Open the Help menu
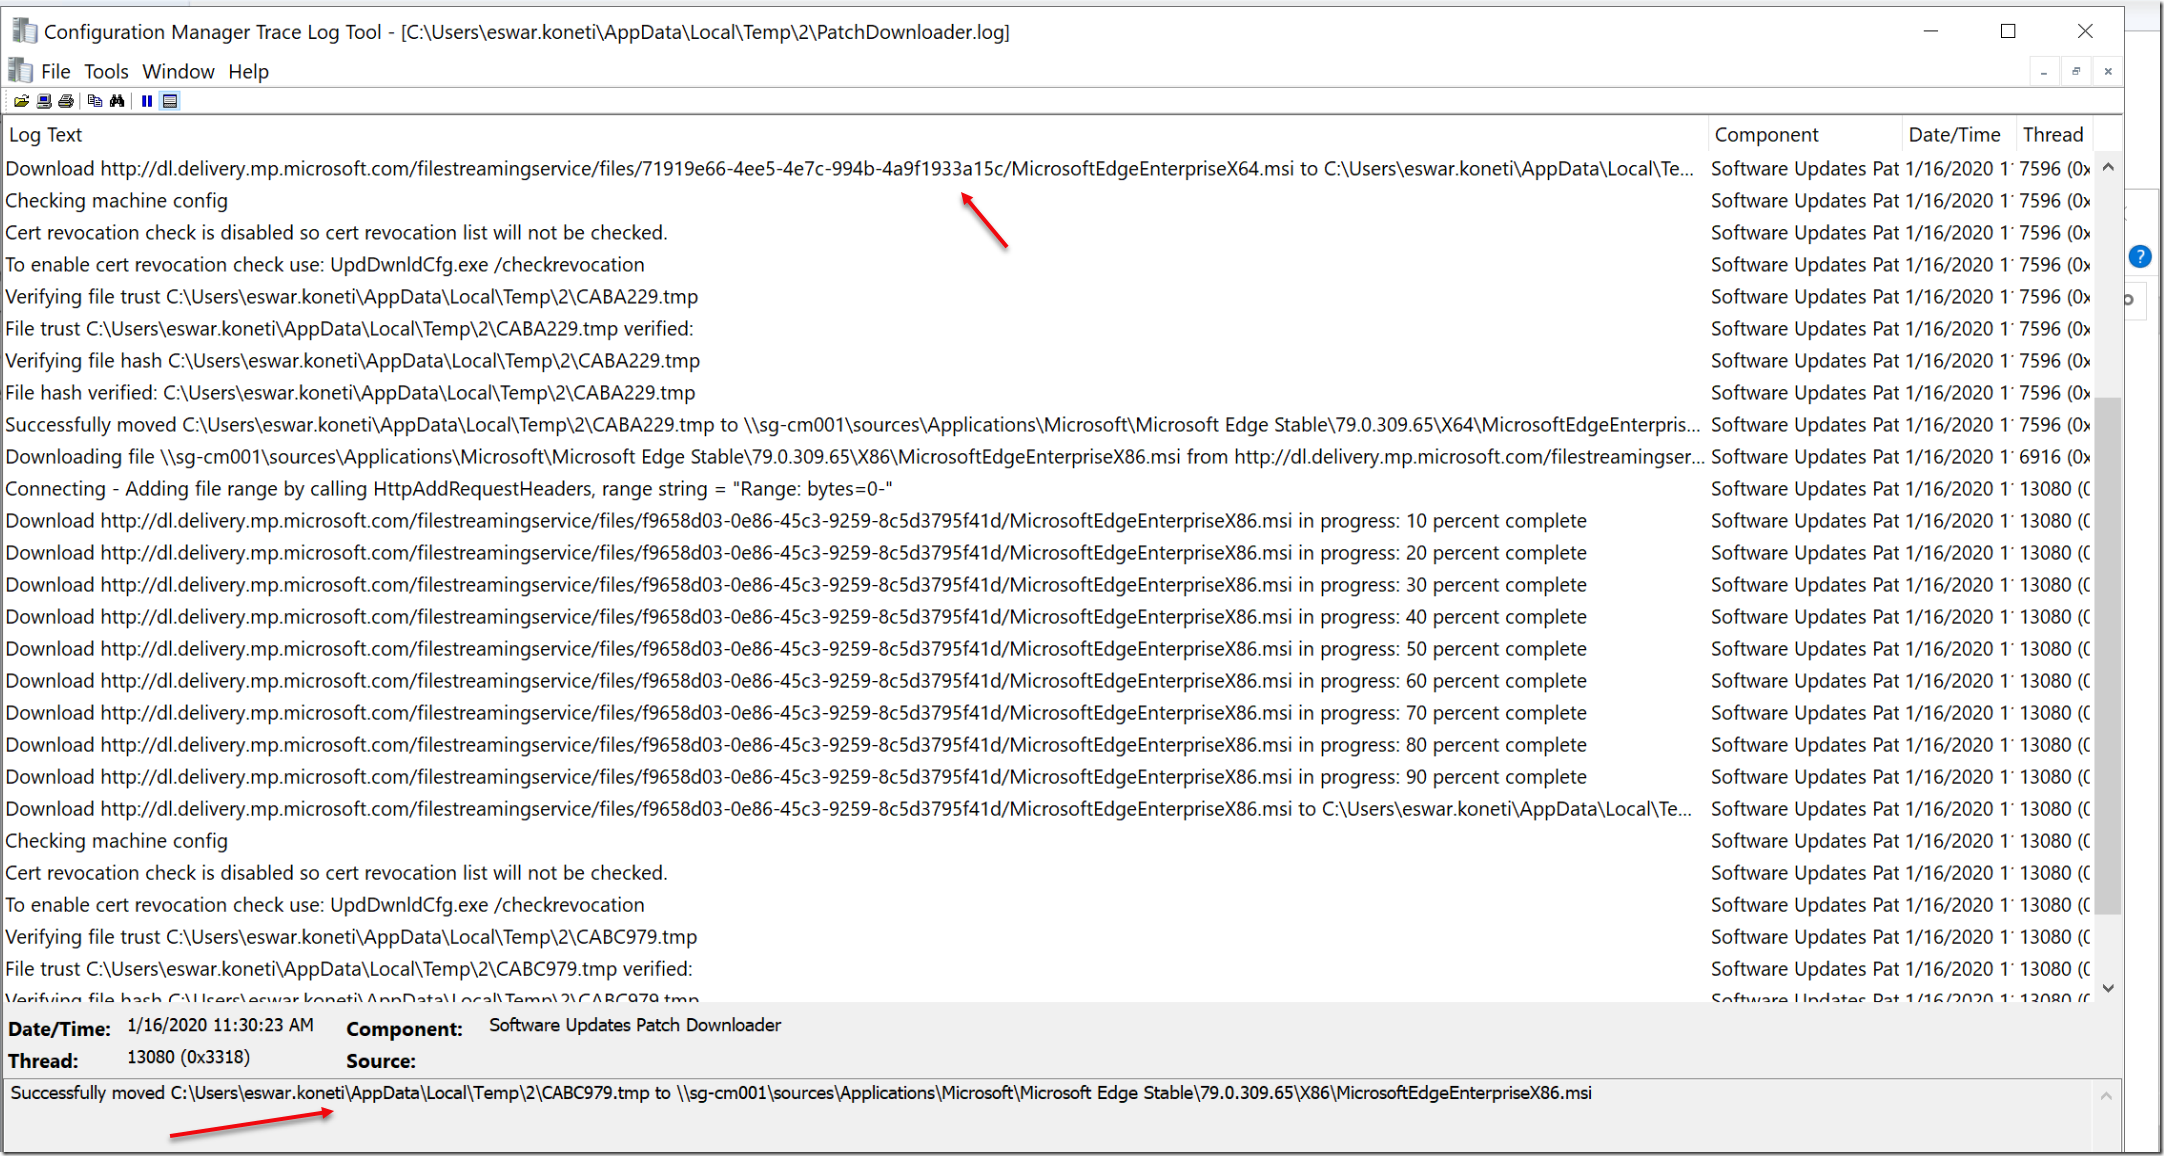 (248, 71)
